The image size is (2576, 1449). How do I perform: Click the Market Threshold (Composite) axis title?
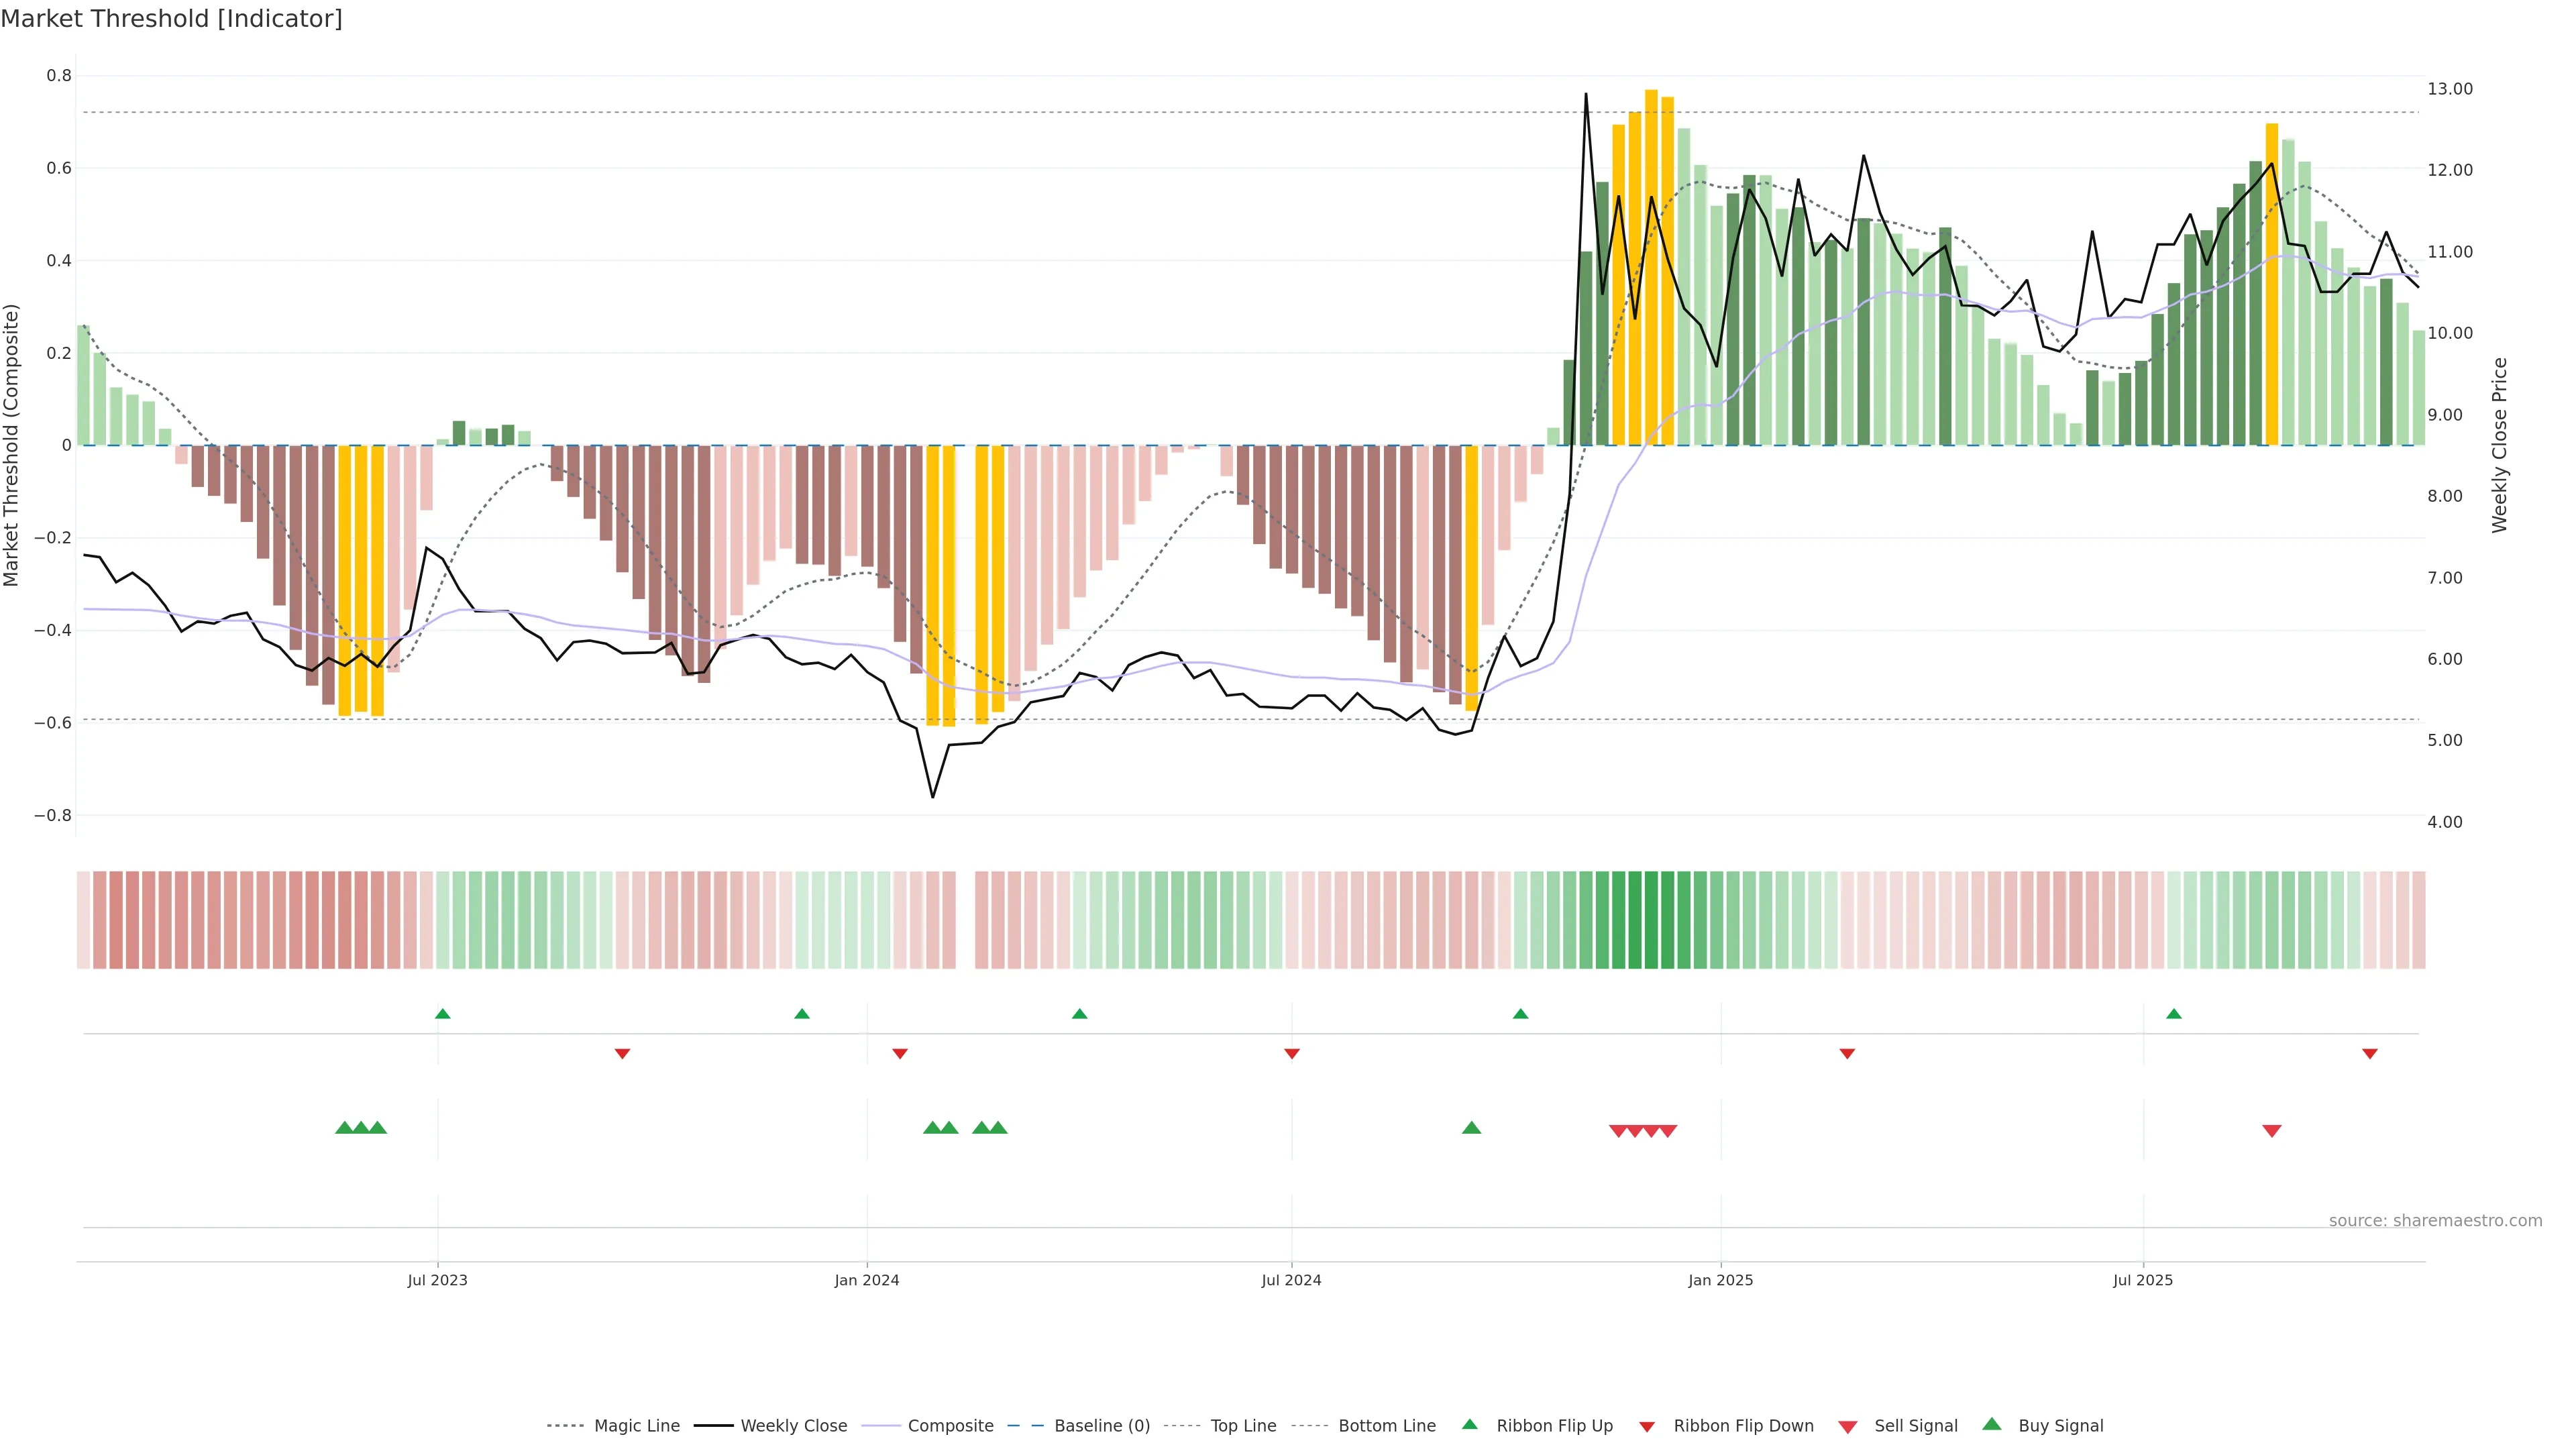coord(12,445)
